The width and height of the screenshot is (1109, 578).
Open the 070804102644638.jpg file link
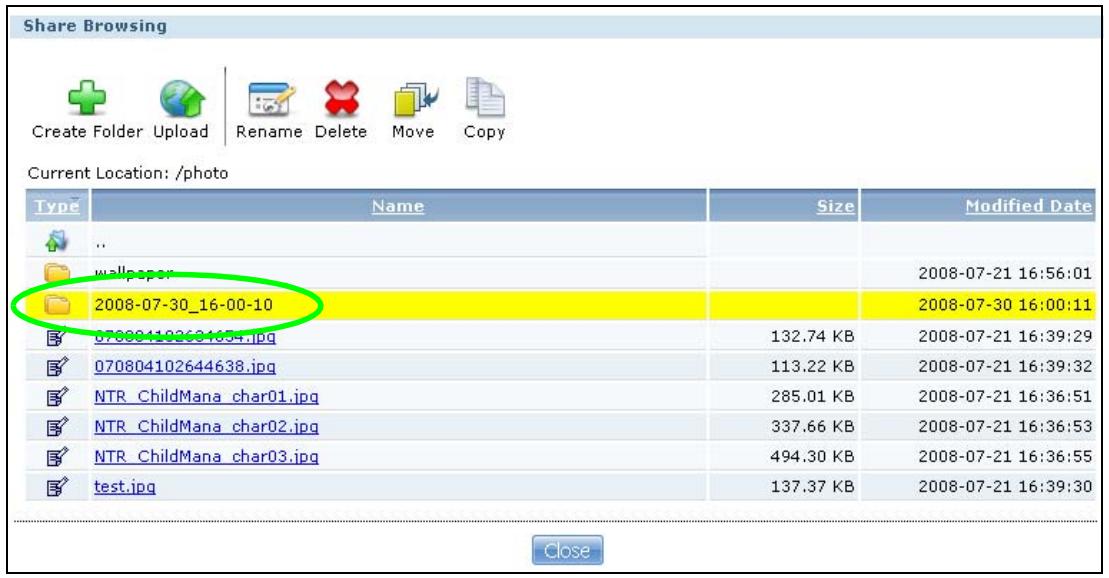click(x=185, y=366)
